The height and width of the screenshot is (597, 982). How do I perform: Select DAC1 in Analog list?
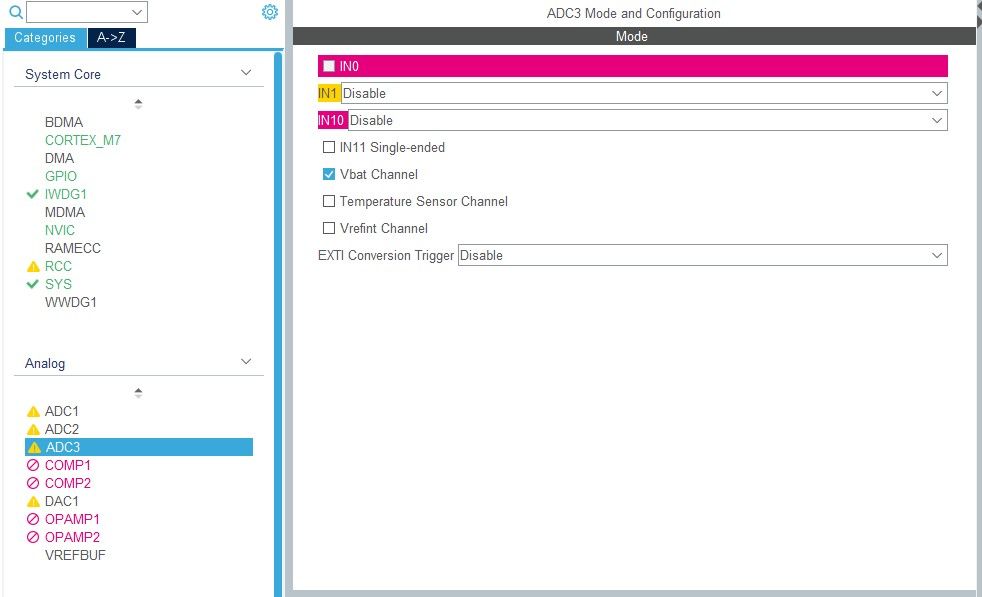pos(62,502)
